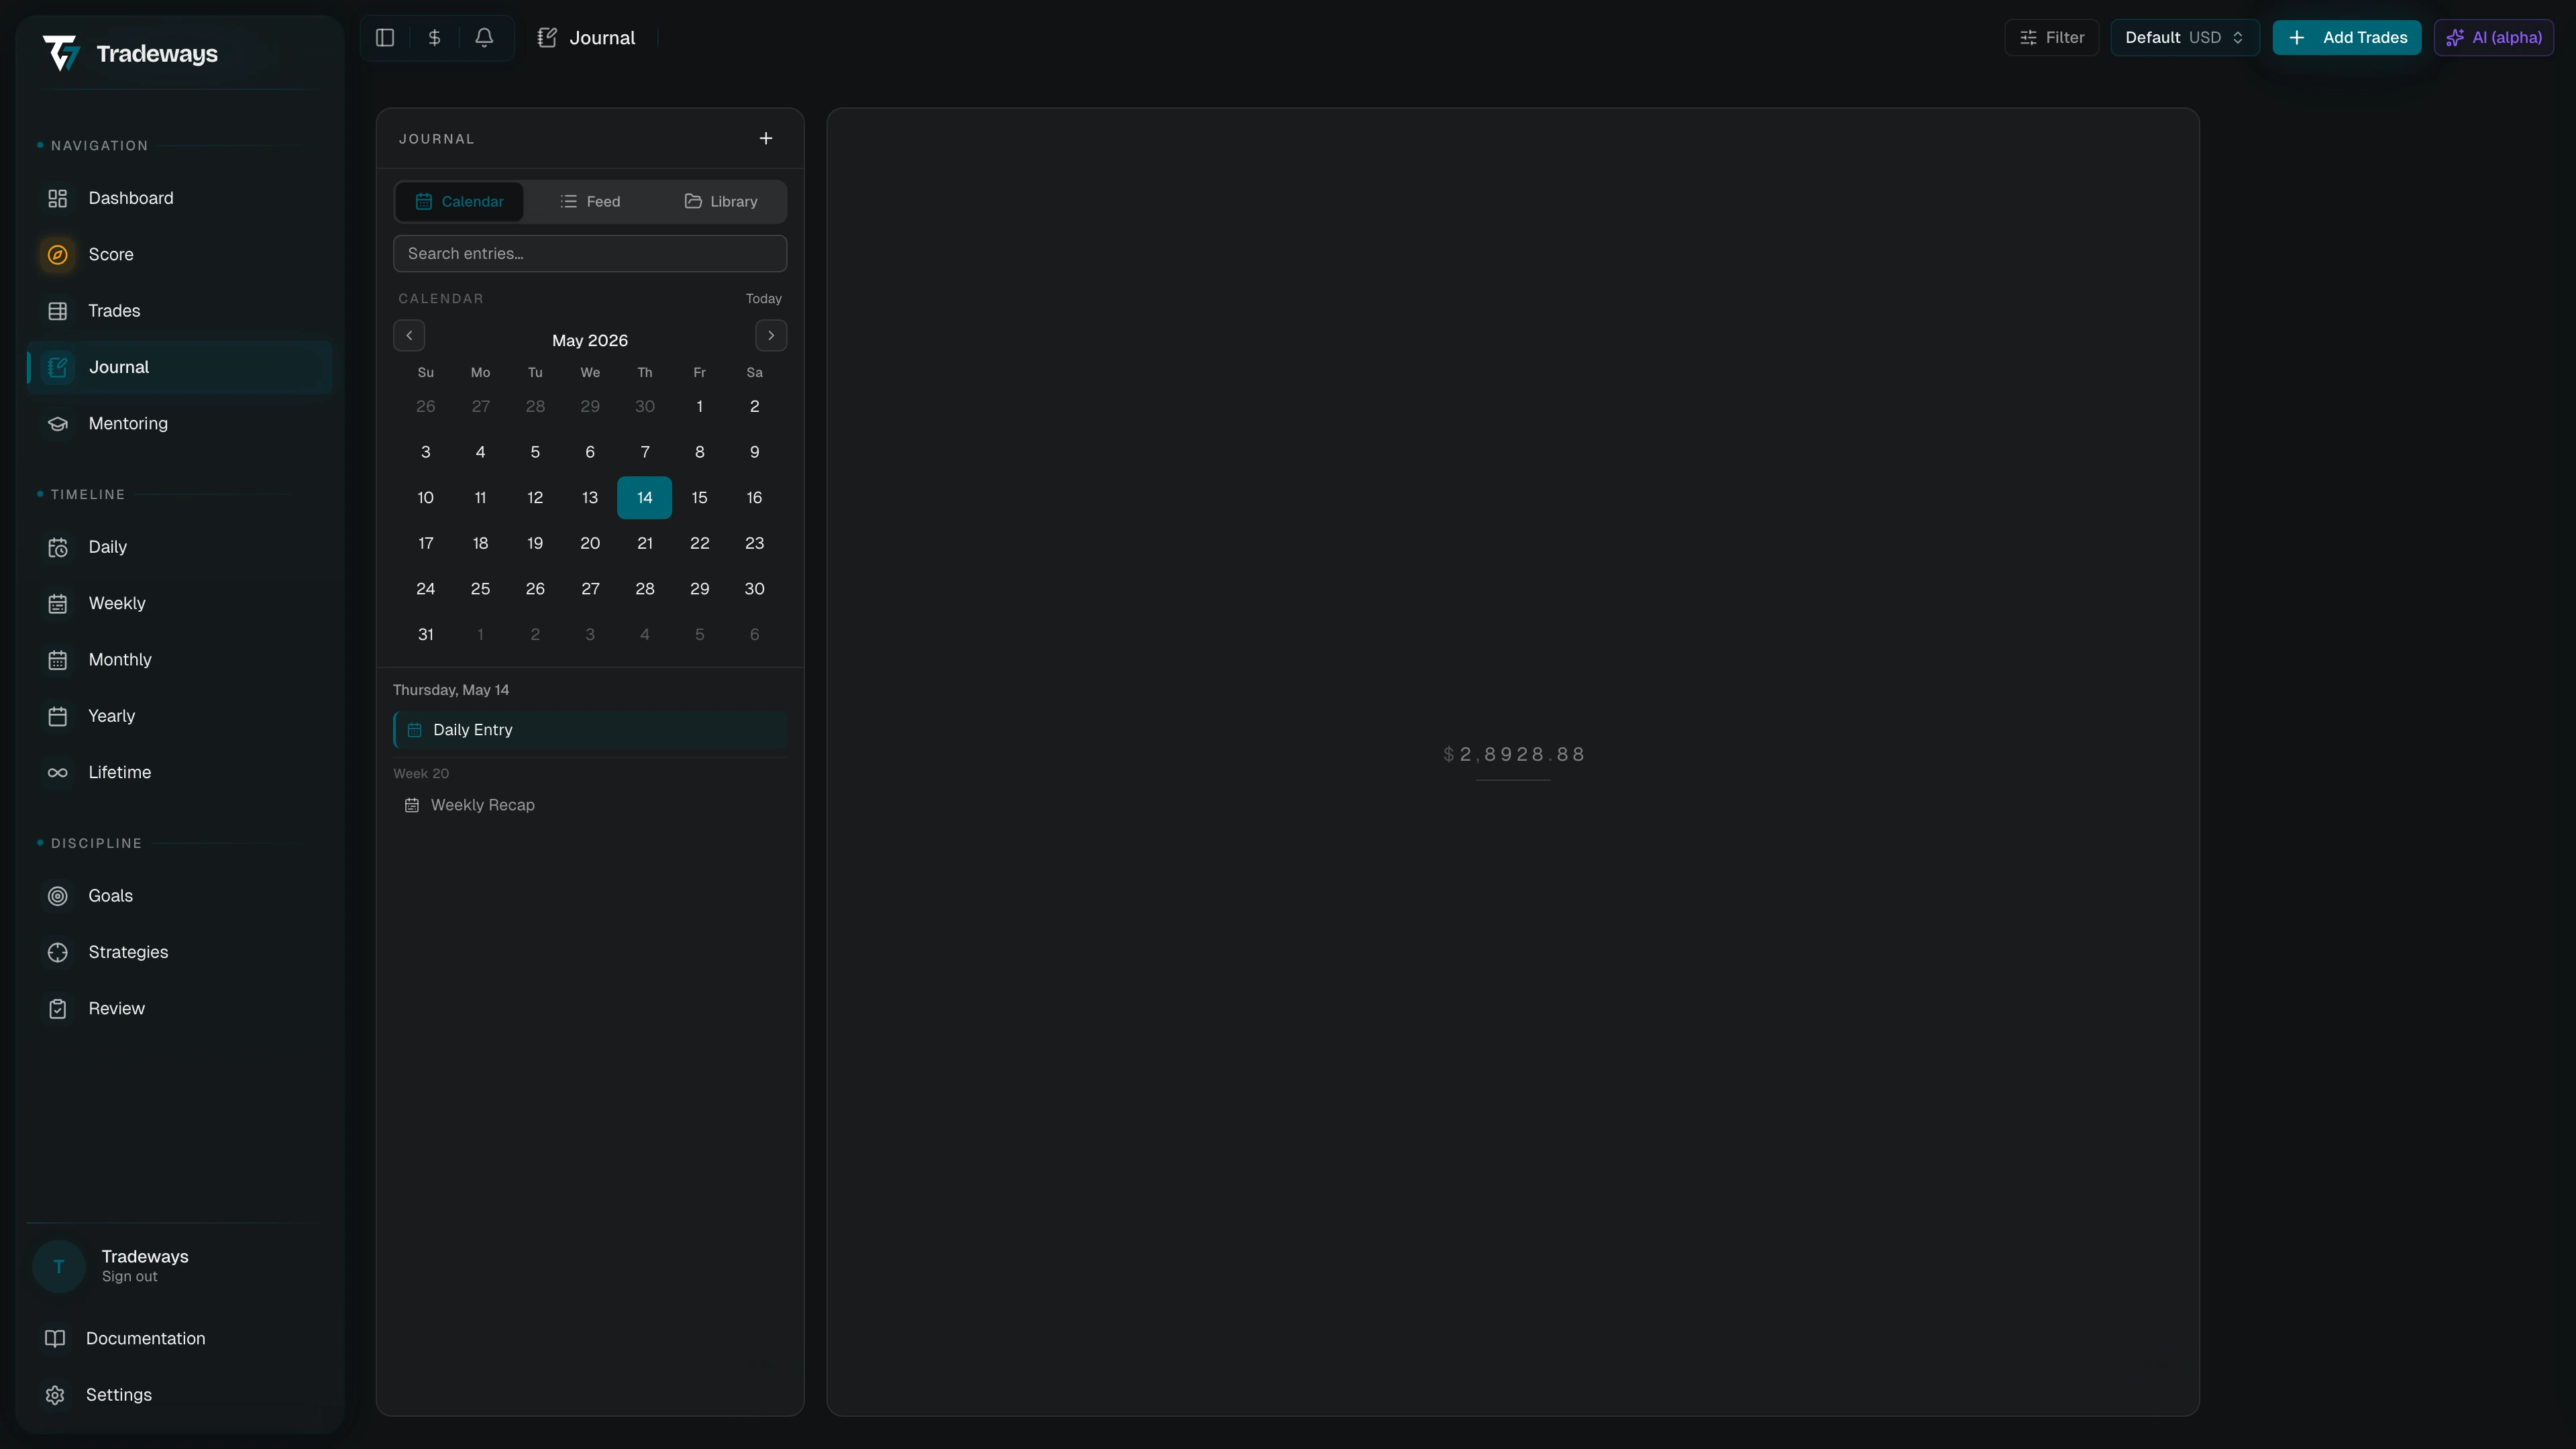Click Add Trades button

[x=2347, y=38]
